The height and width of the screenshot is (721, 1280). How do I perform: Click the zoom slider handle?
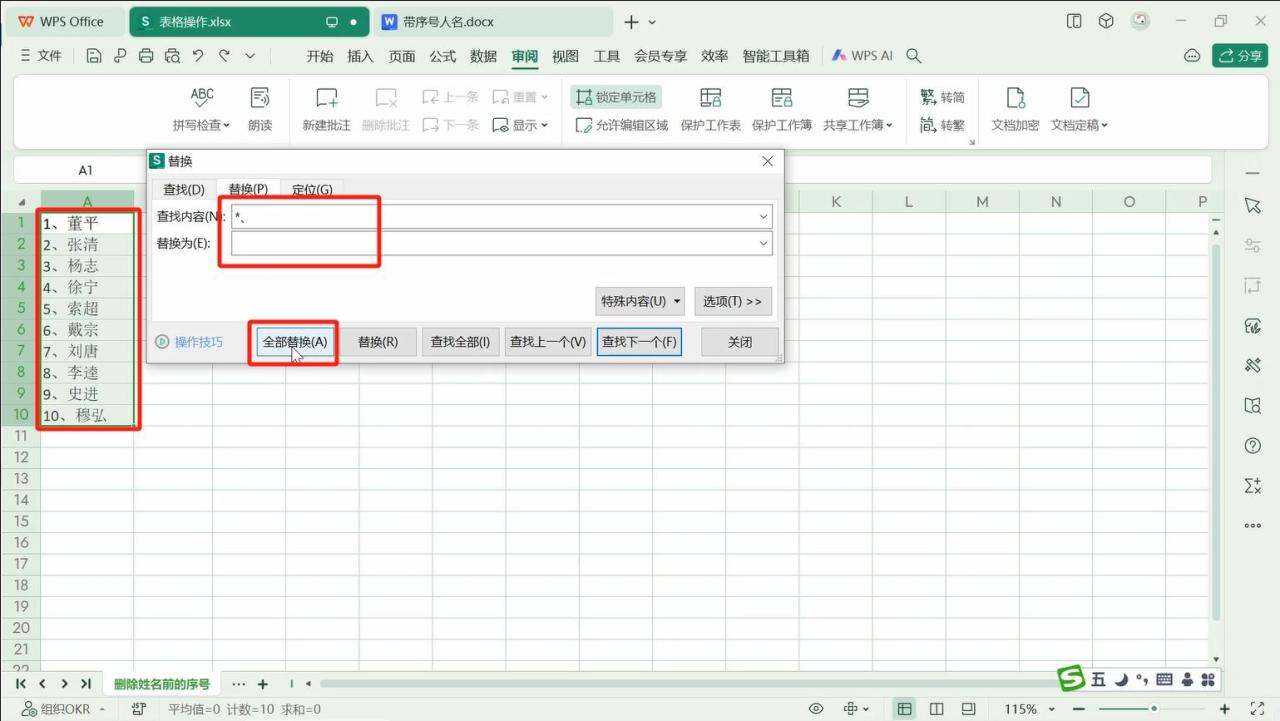tap(1154, 709)
